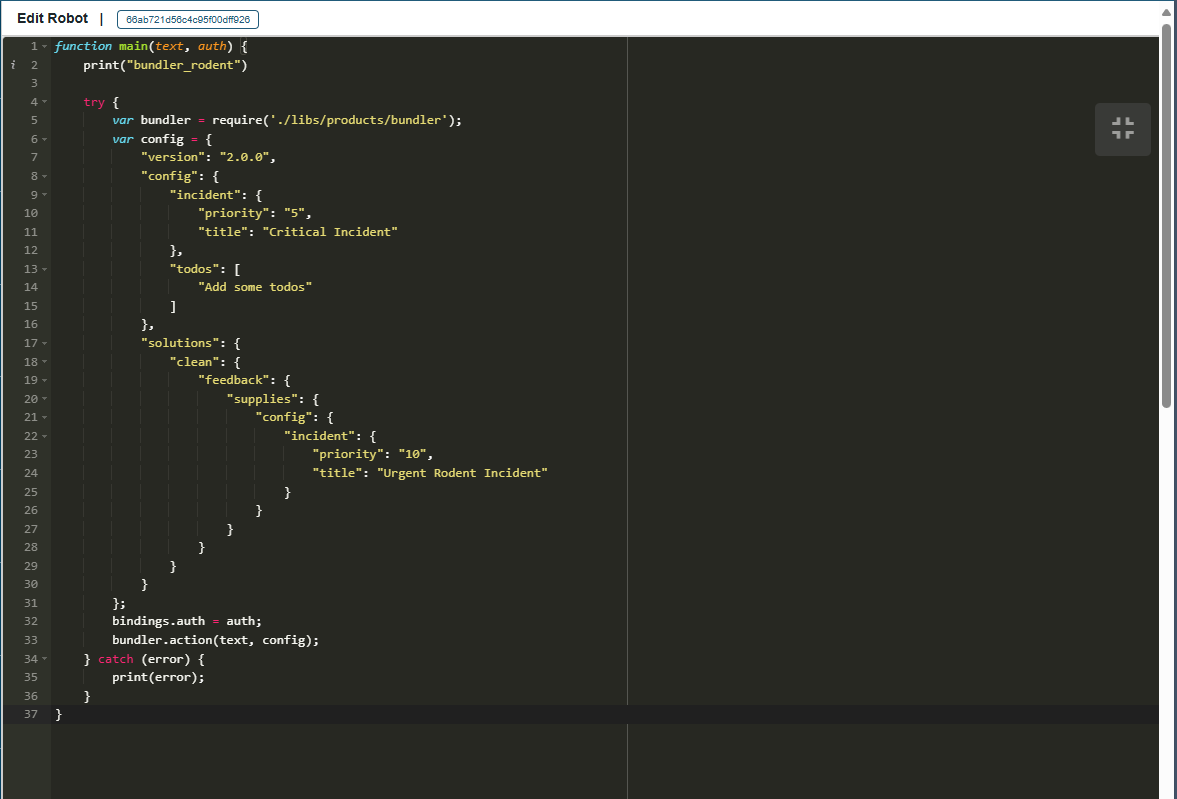Click the priority value "10"
Viewport: 1177px width, 799px height.
(412, 454)
